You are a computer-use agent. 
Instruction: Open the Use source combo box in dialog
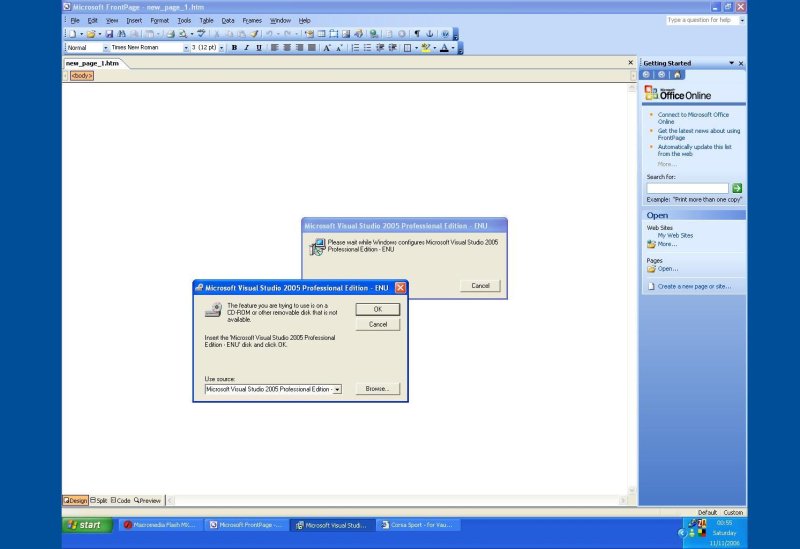pos(337,389)
